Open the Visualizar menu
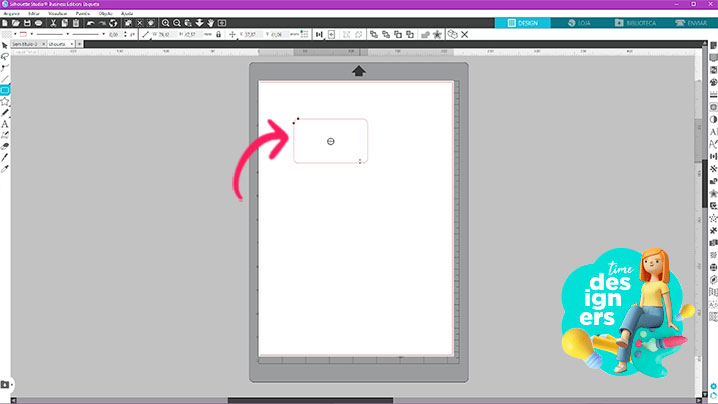The width and height of the screenshot is (718, 404). click(56, 13)
